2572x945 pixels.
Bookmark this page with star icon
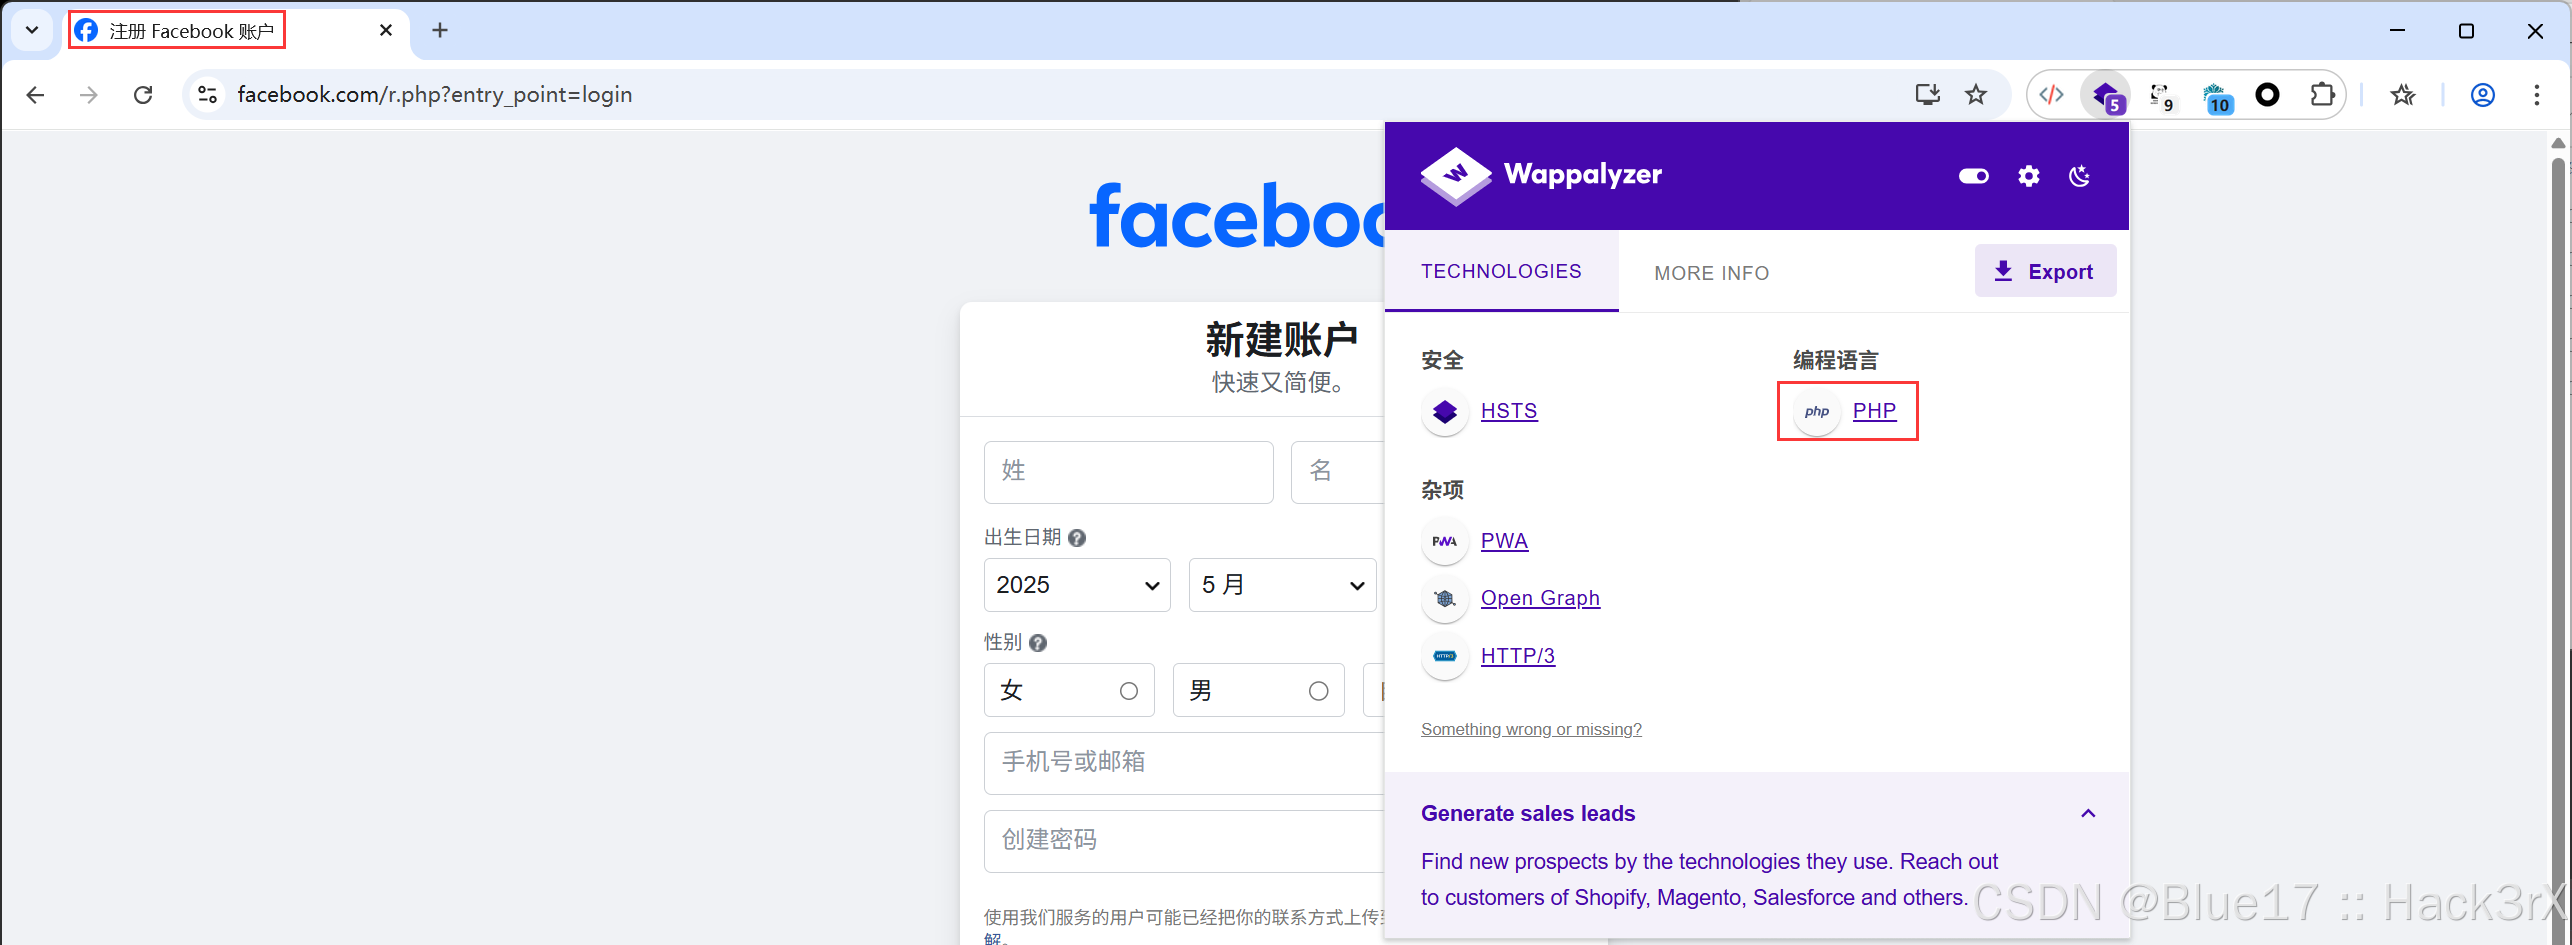coord(1976,95)
